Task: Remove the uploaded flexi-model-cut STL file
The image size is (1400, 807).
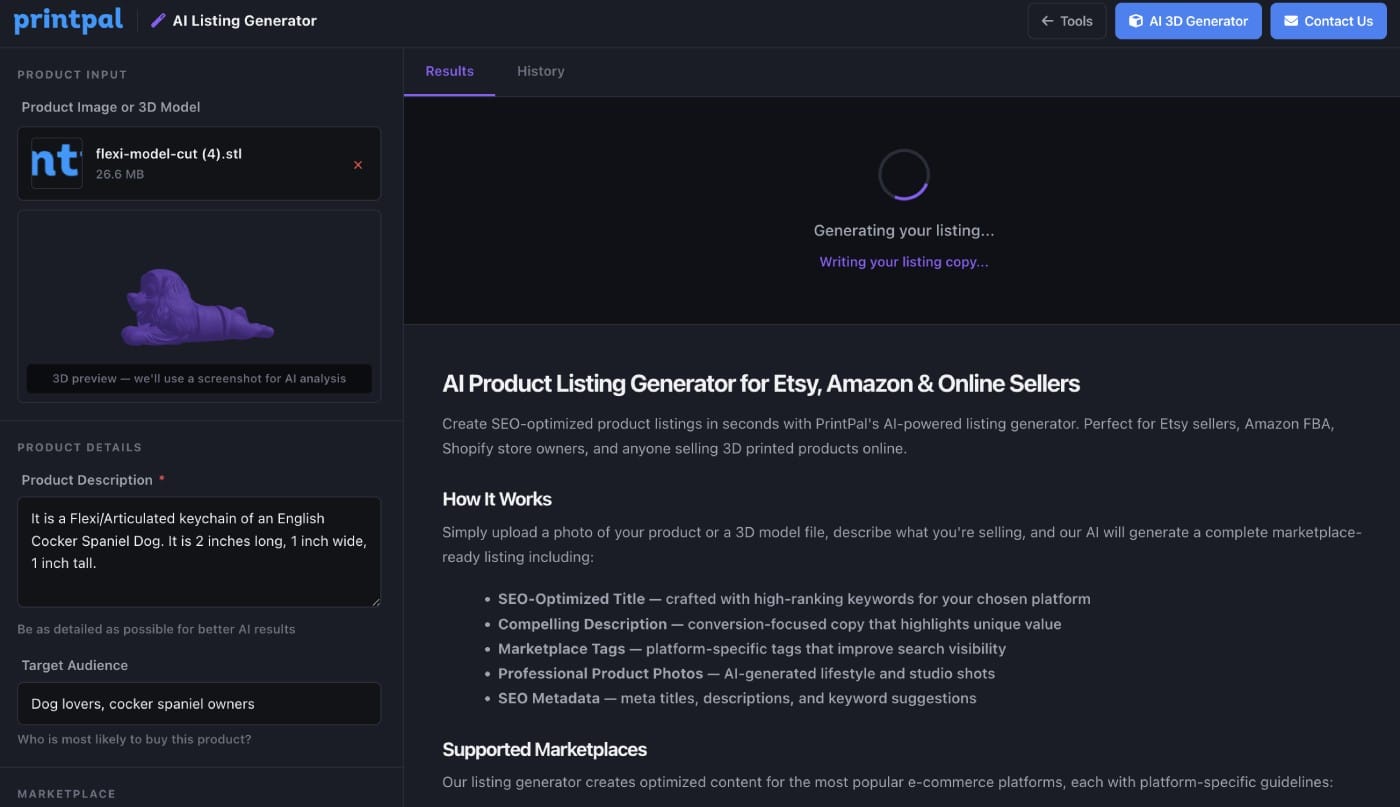Action: [358, 165]
